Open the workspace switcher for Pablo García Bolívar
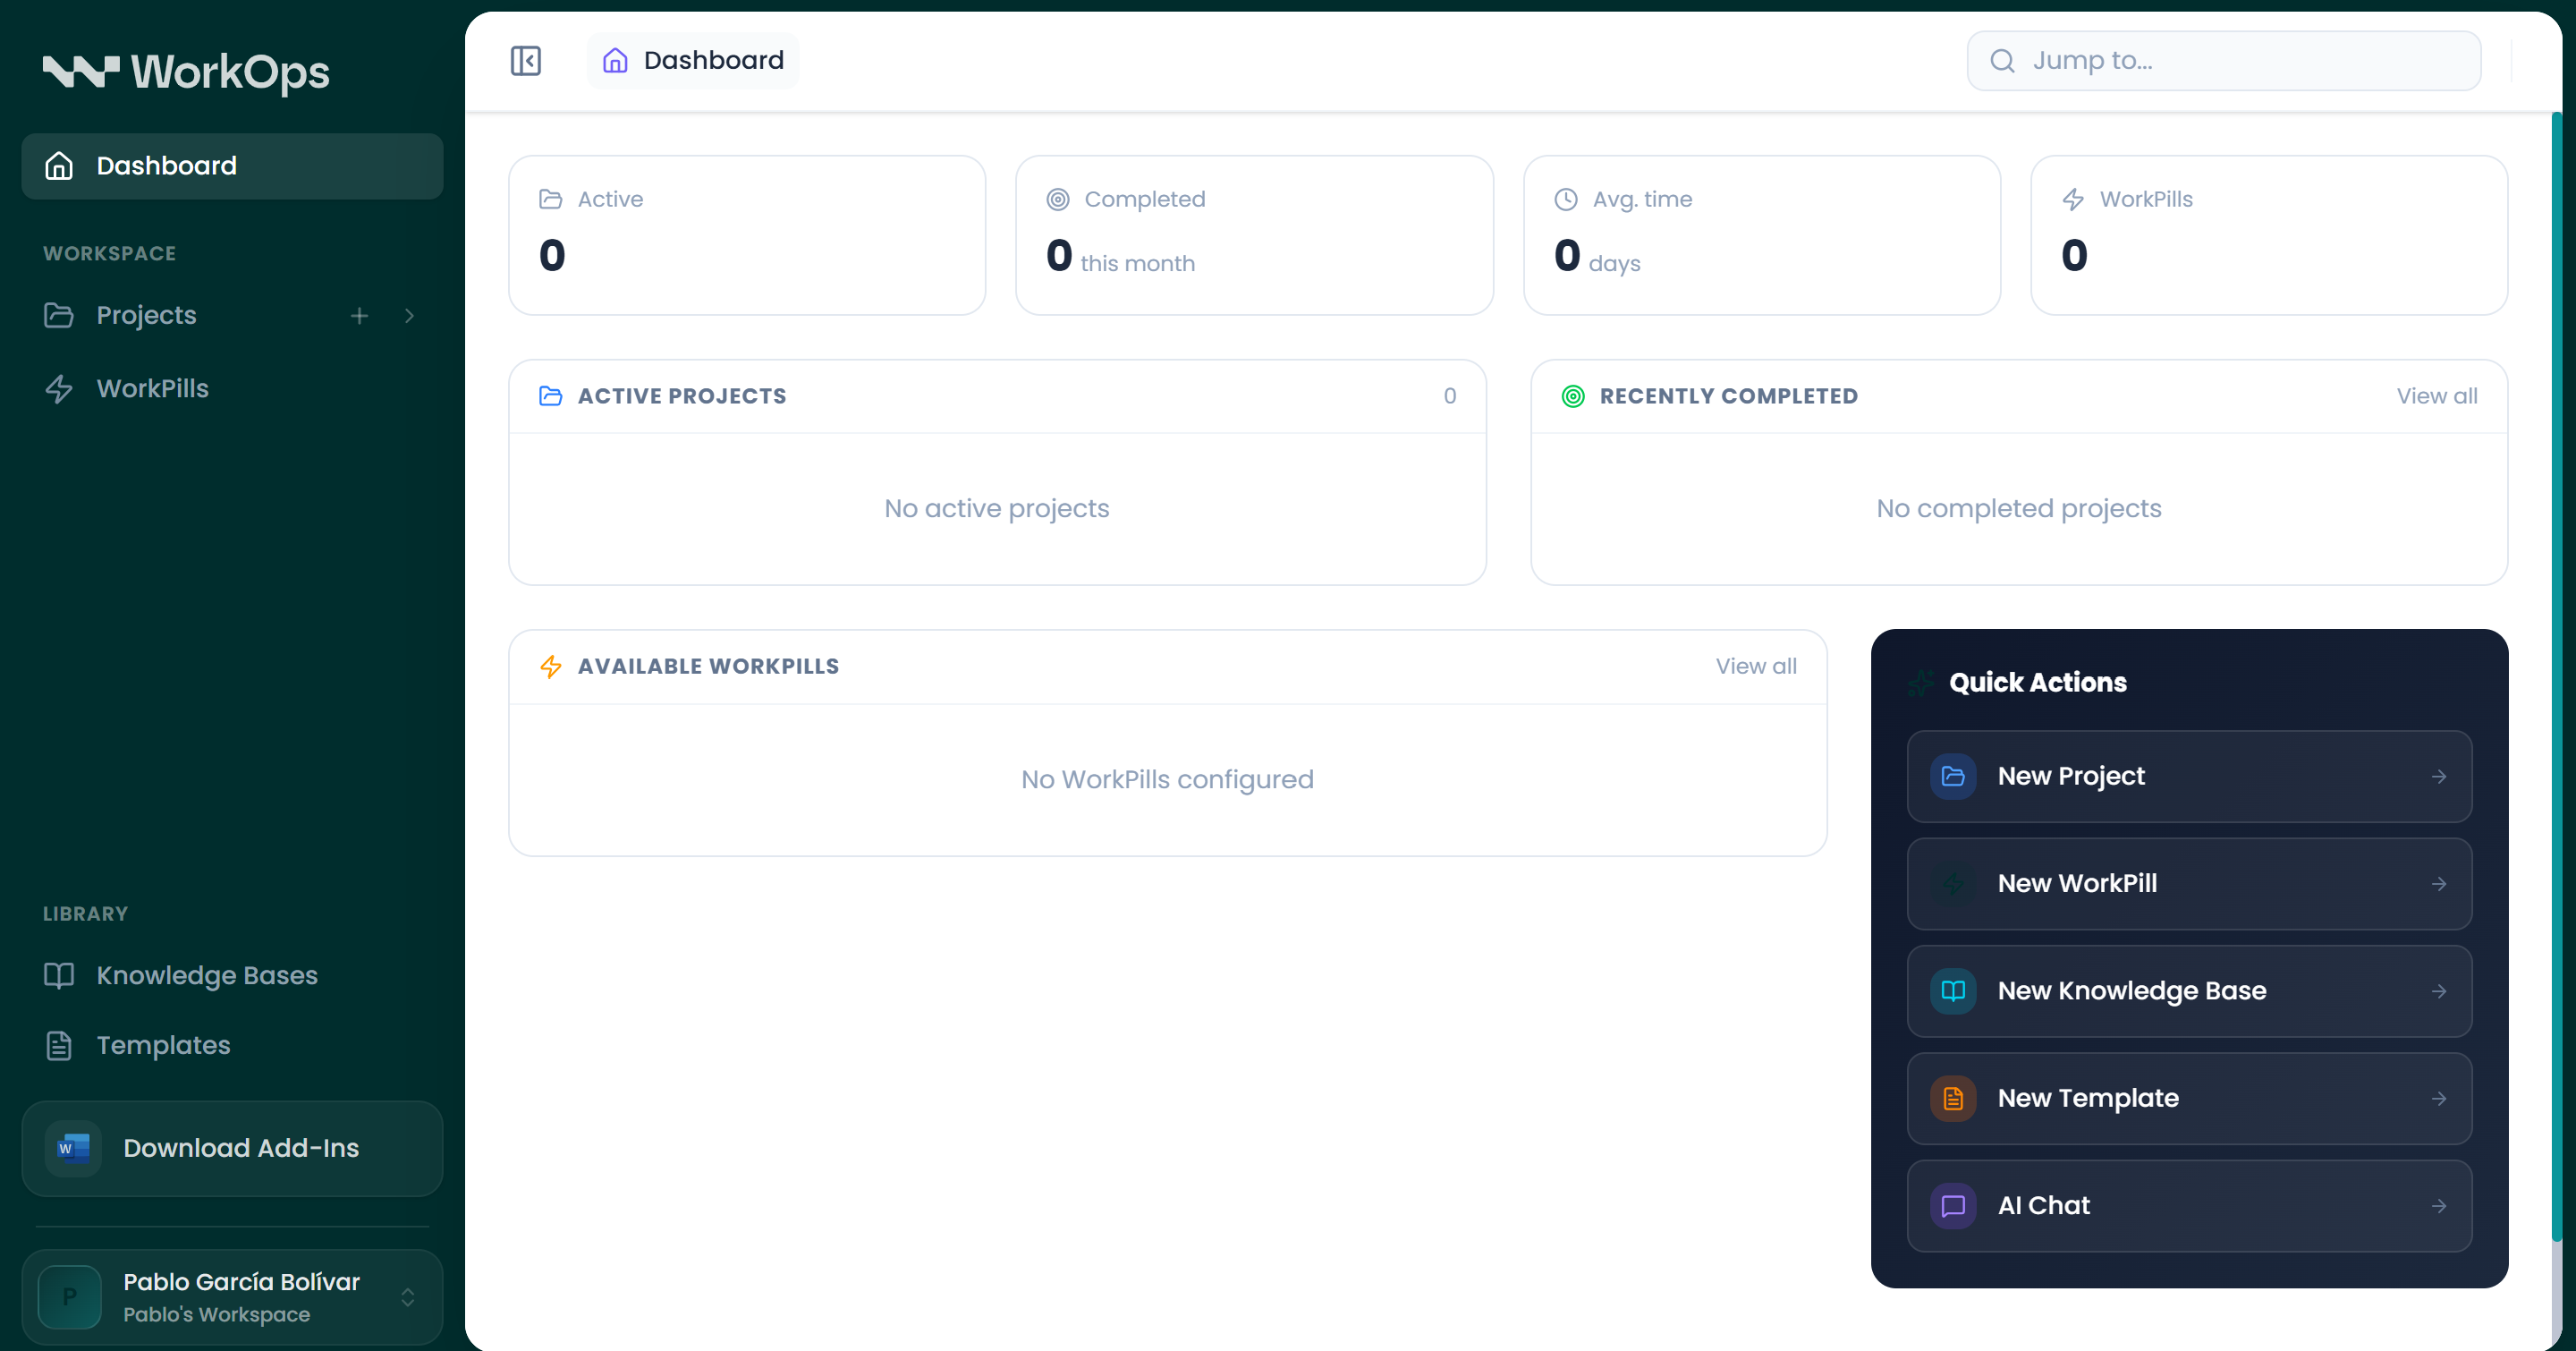Viewport: 2576px width, 1351px height. click(408, 1297)
